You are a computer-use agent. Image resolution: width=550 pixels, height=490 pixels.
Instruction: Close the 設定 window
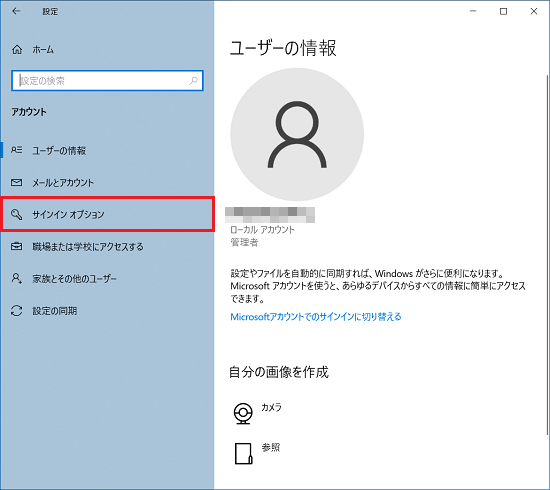click(534, 11)
